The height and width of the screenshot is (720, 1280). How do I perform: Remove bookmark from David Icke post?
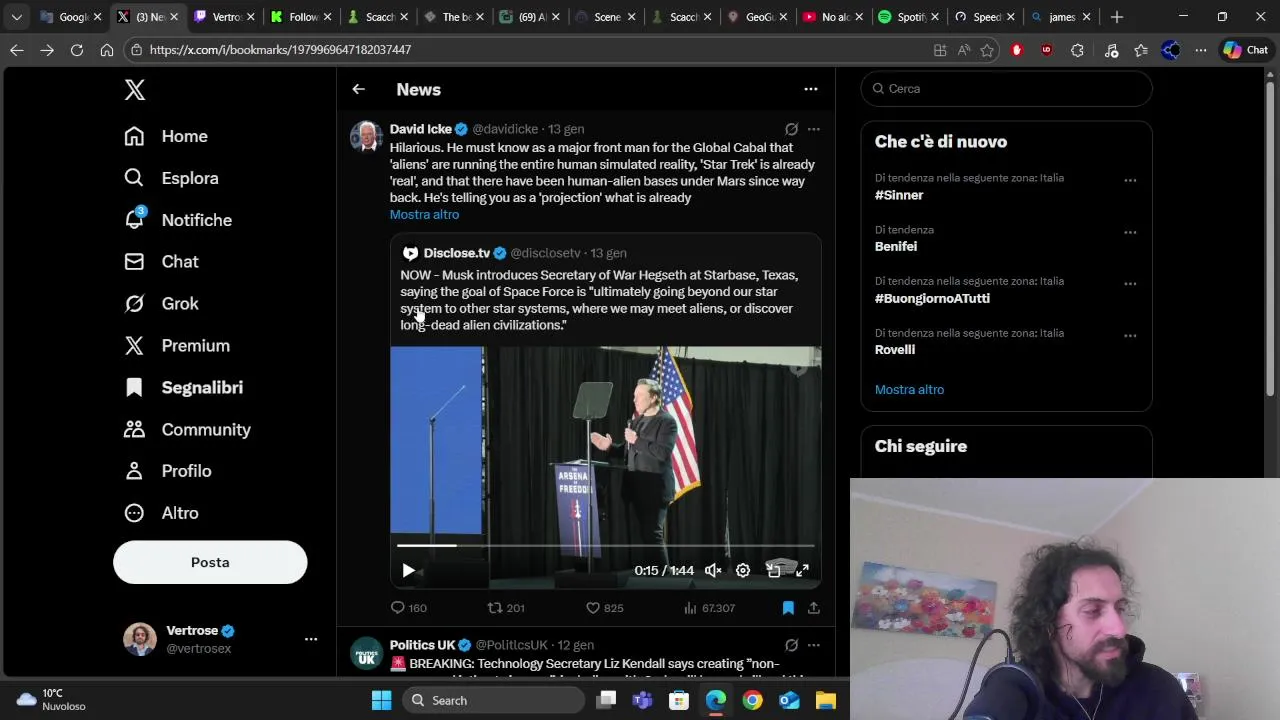[x=788, y=608]
